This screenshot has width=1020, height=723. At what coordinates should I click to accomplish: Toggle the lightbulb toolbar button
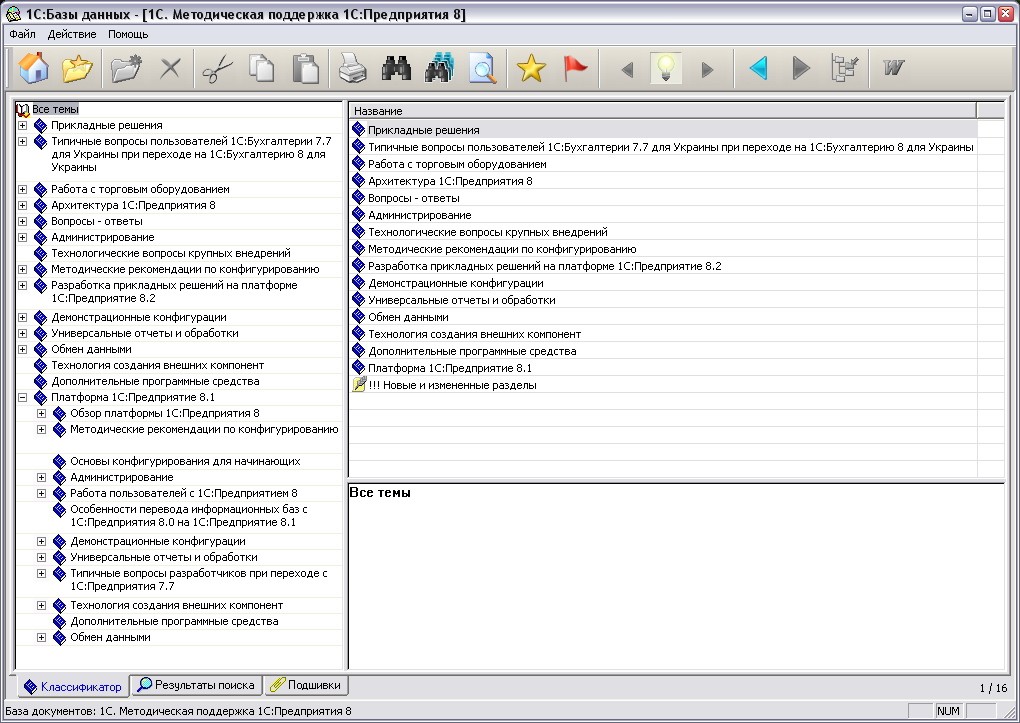coord(666,68)
